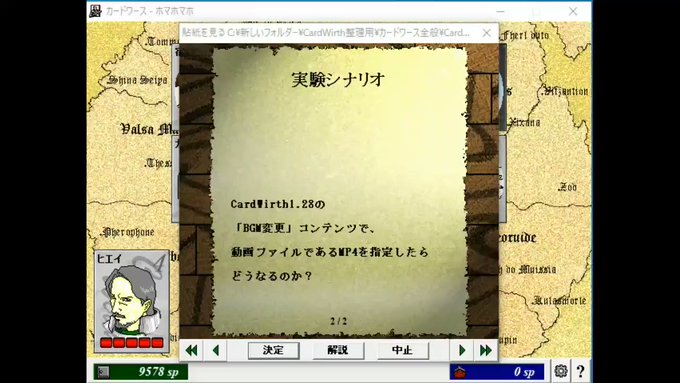
Task: Open the 解説 description button
Action: point(338,350)
